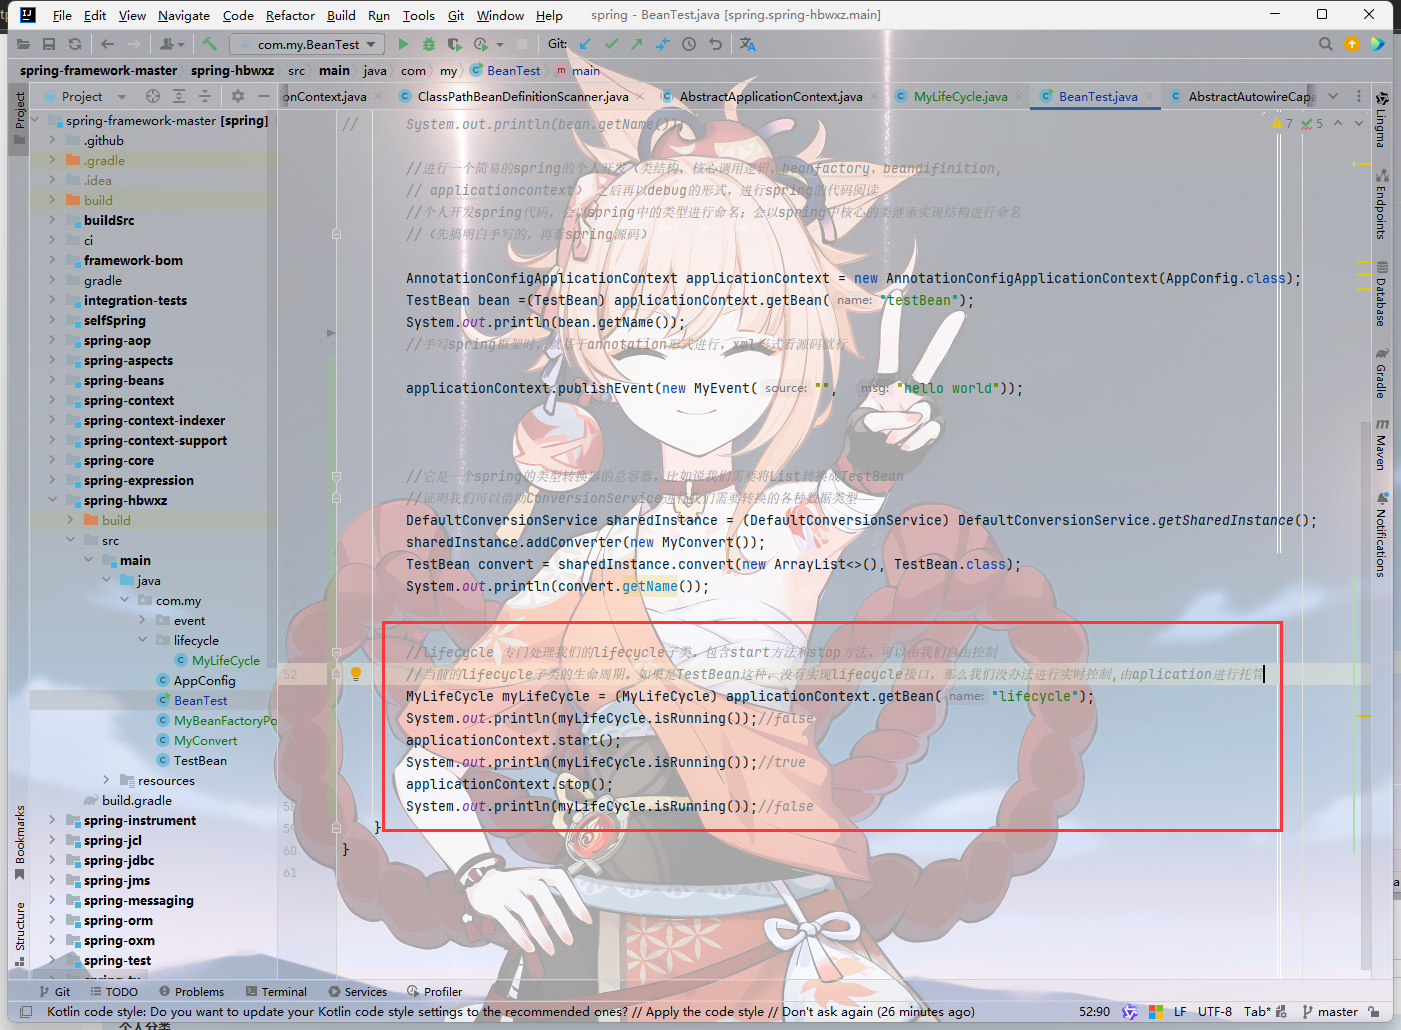Click the Synchronize reload icon
Image resolution: width=1401 pixels, height=1030 pixels.
[x=75, y=44]
